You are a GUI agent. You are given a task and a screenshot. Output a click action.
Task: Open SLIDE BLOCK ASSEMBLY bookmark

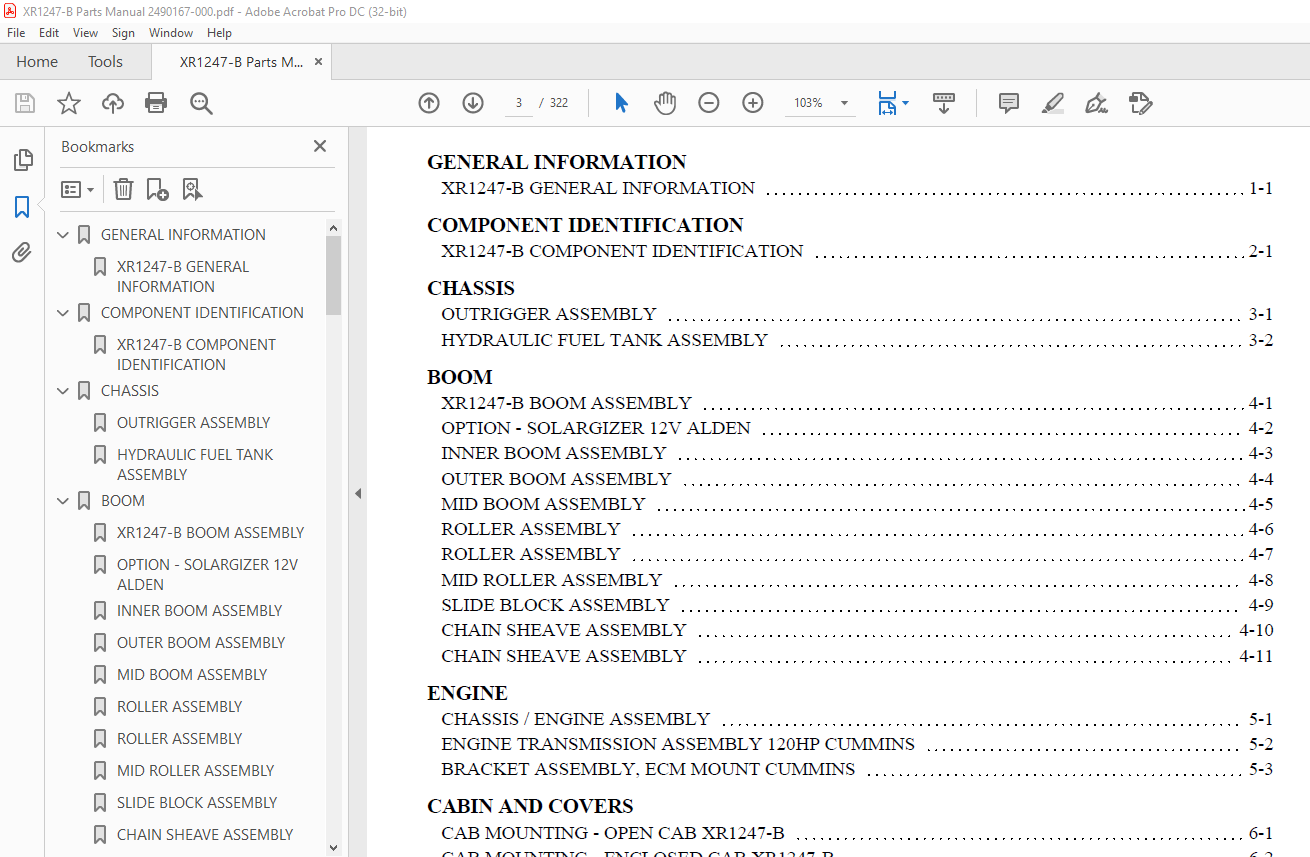(x=197, y=803)
